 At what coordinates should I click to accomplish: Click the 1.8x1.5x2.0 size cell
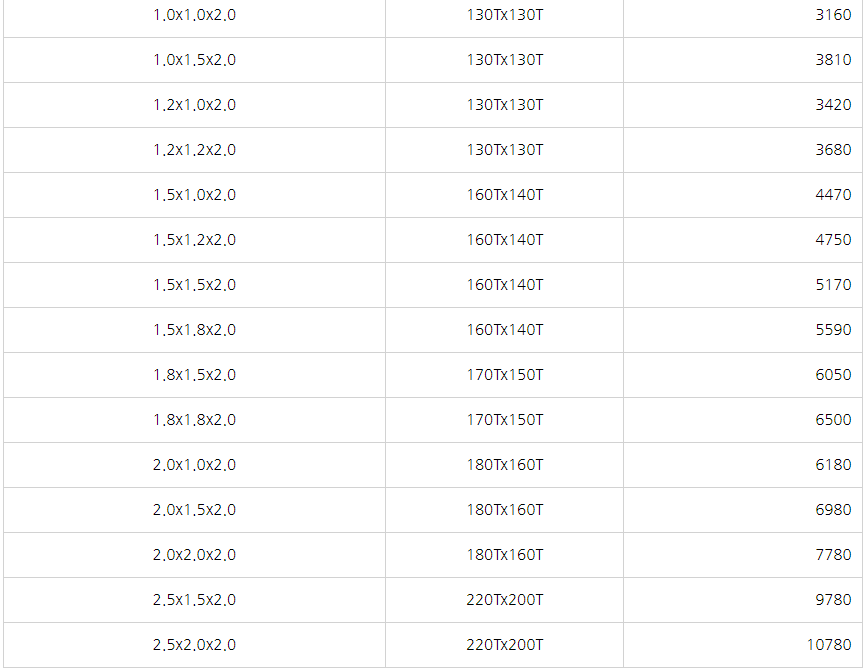click(194, 375)
